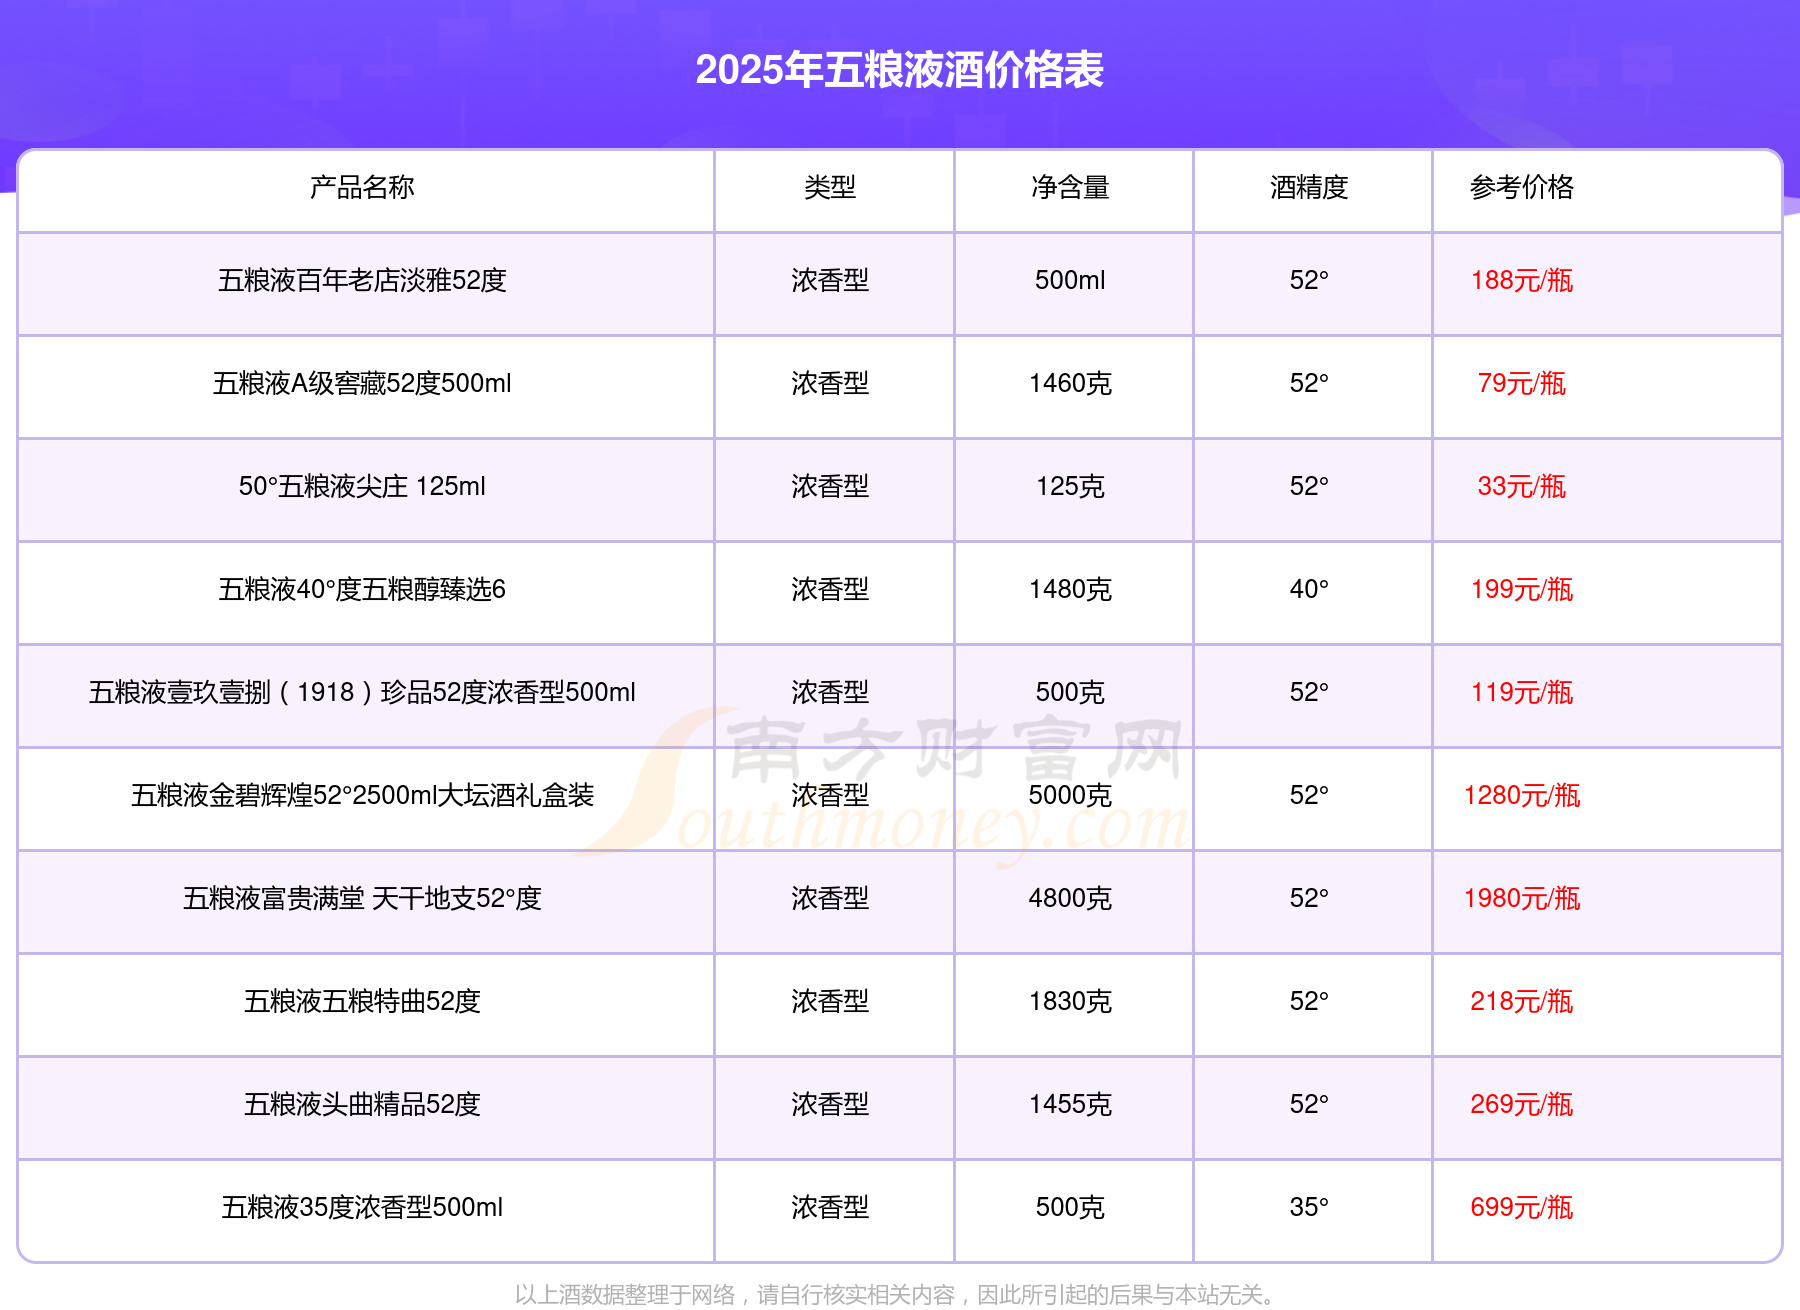Click the 五粮液壹玖壹捌（1918）珍品 product name
This screenshot has width=1800, height=1310.
point(362,692)
